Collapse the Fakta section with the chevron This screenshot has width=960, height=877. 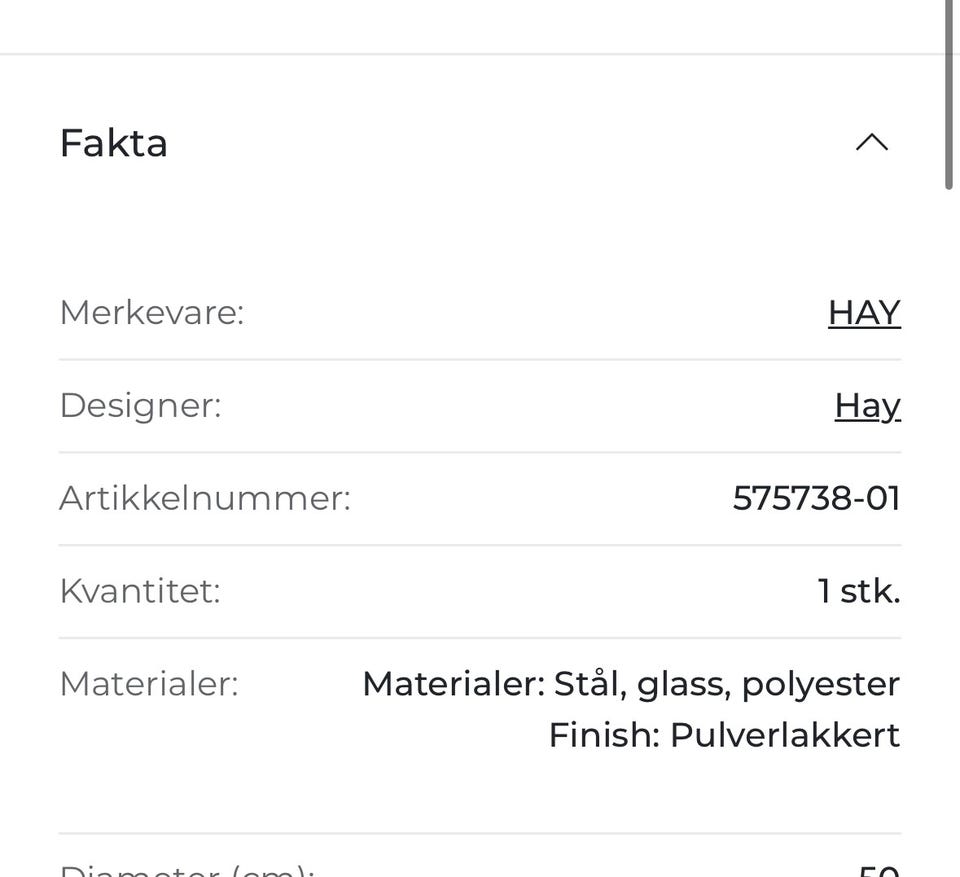click(871, 143)
